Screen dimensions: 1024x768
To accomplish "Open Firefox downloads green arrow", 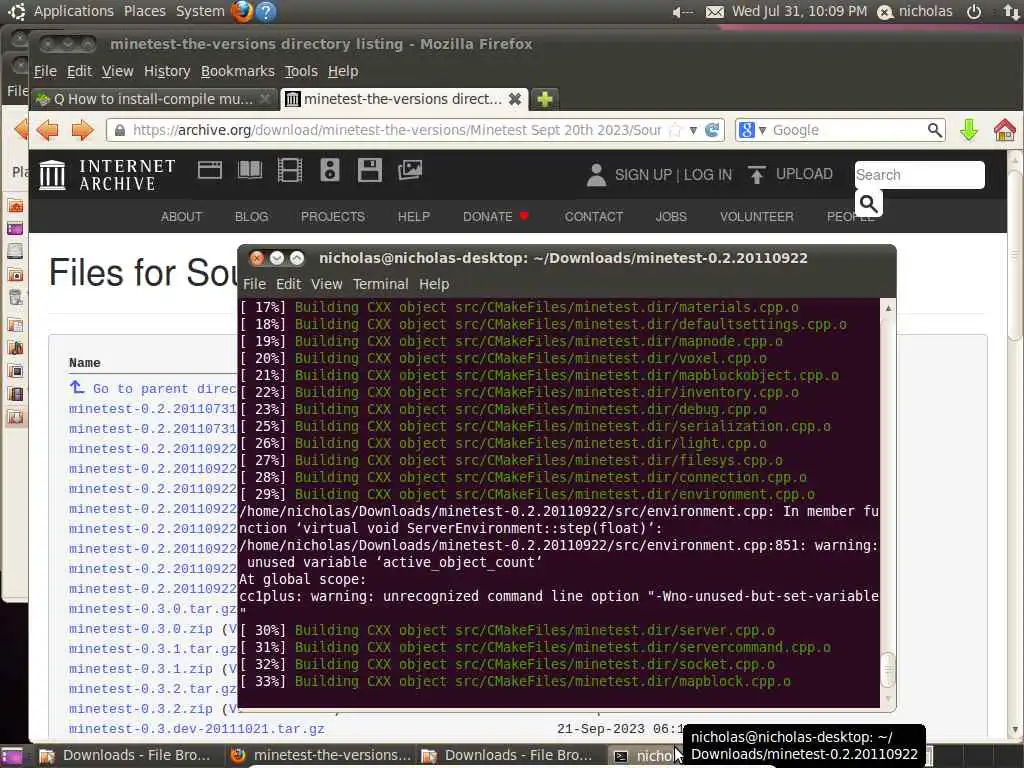I will (x=969, y=130).
